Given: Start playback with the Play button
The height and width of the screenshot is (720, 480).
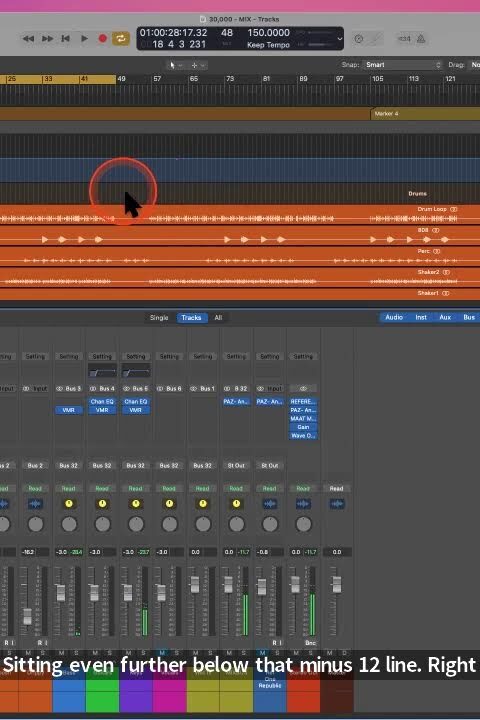Looking at the screenshot, I should 84,39.
